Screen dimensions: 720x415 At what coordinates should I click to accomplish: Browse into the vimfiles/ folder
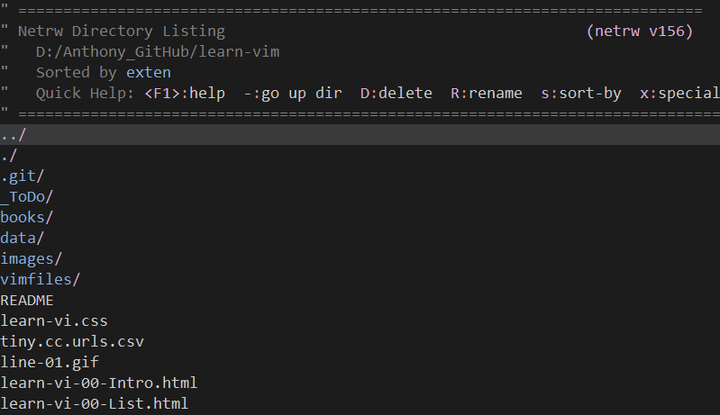point(40,280)
